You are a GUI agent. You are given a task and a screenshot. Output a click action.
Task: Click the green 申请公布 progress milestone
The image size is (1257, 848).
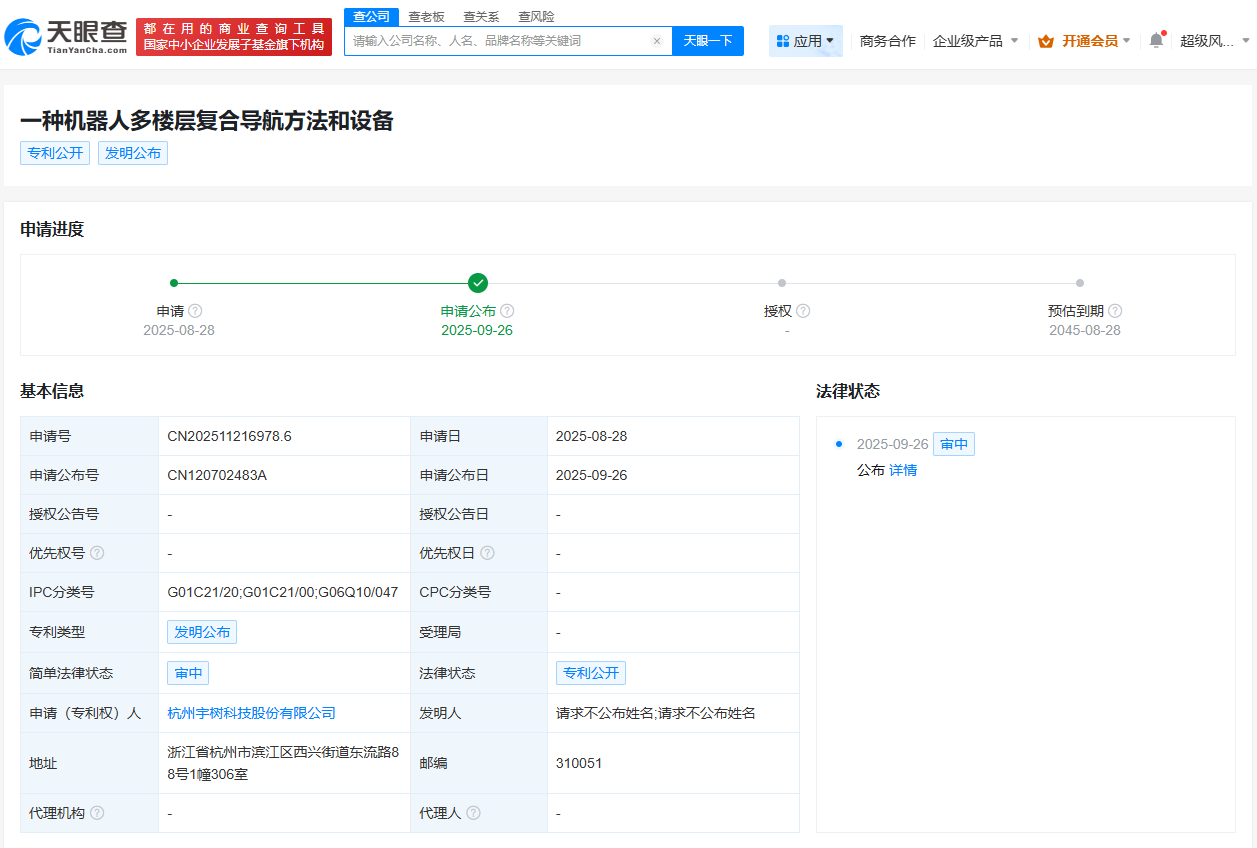coord(477,282)
